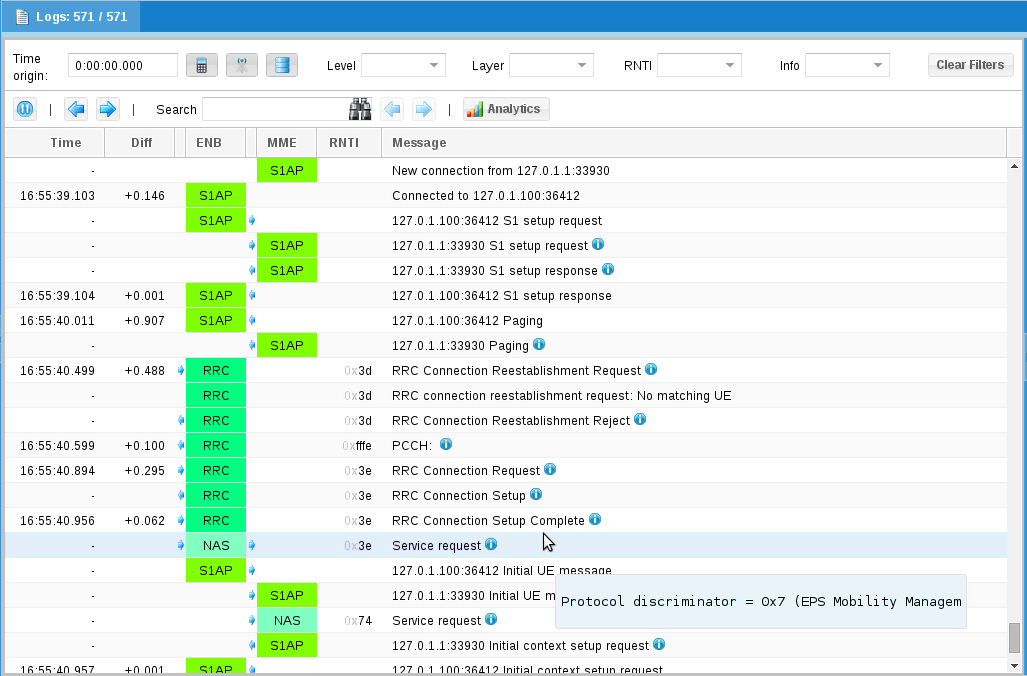Jump to previous search result arrow
Image resolution: width=1027 pixels, height=676 pixels.
pyautogui.click(x=392, y=109)
